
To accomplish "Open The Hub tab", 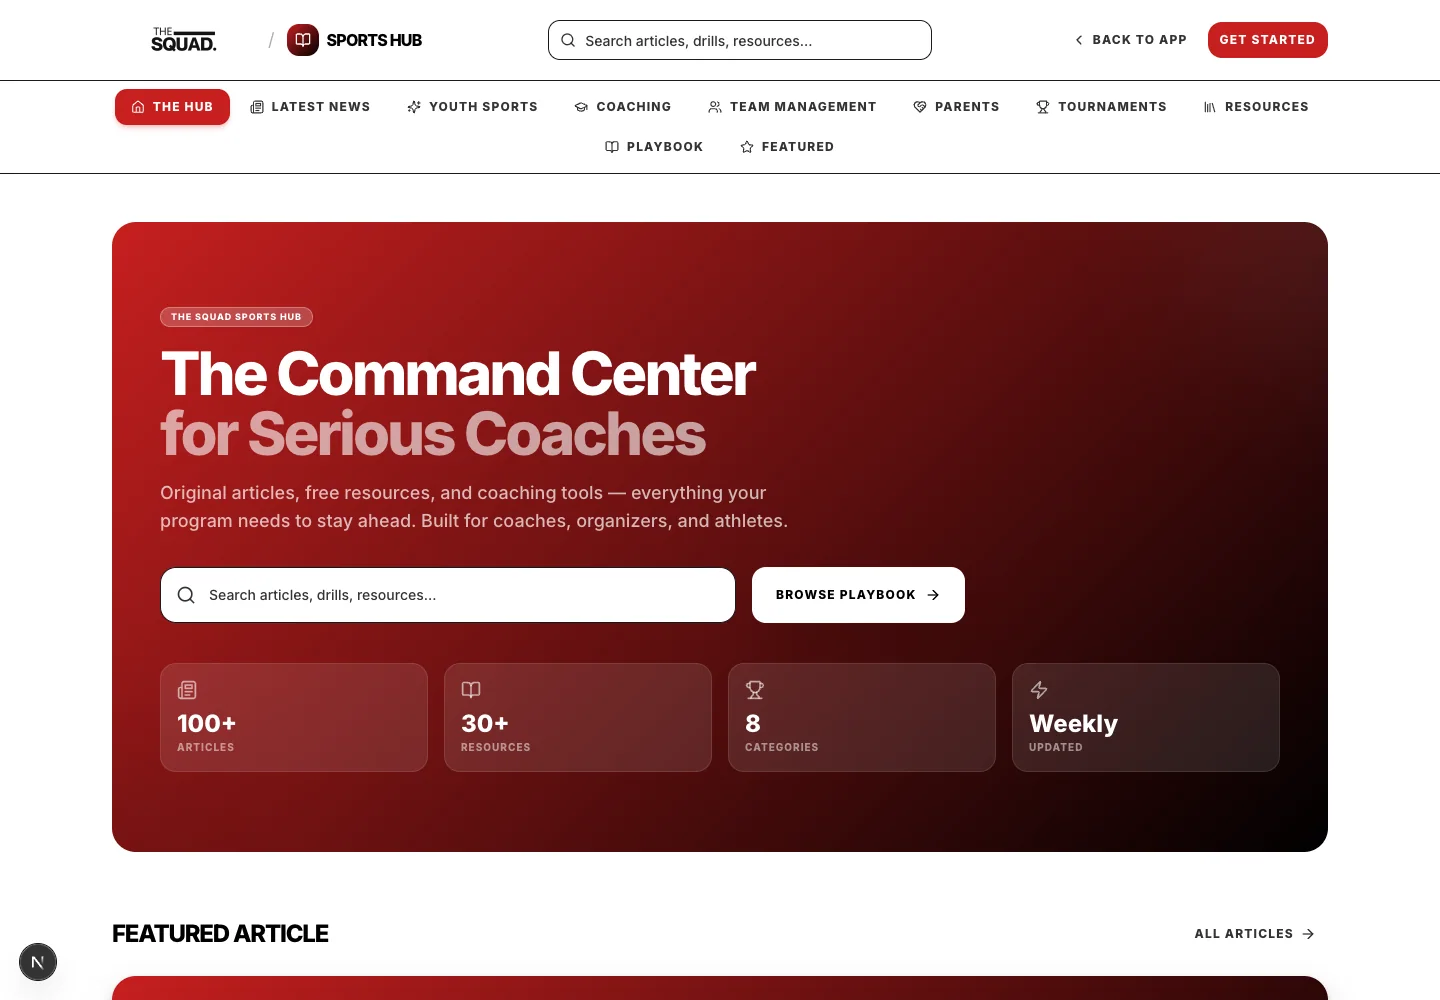I will click(x=172, y=107).
